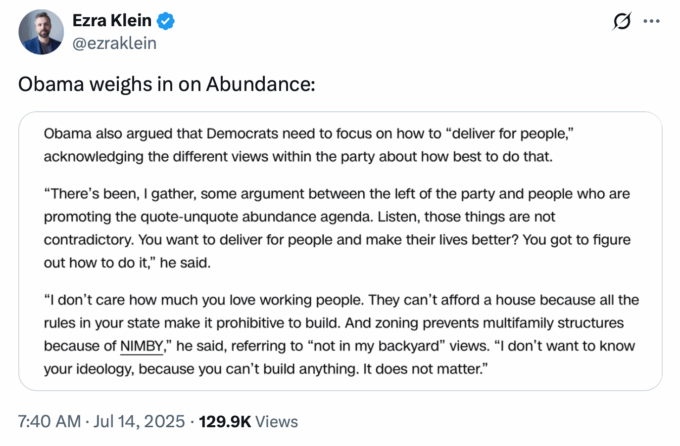Click the 129.9K view count number
Image resolution: width=680 pixels, height=446 pixels.
[x=225, y=421]
